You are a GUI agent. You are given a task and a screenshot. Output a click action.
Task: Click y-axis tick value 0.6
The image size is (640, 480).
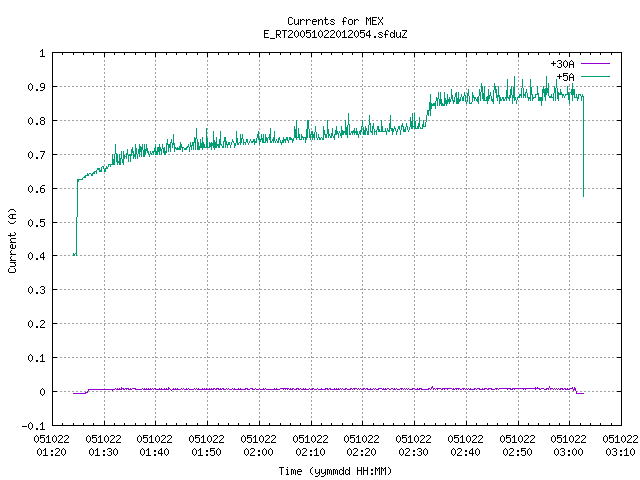pyautogui.click(x=36, y=189)
